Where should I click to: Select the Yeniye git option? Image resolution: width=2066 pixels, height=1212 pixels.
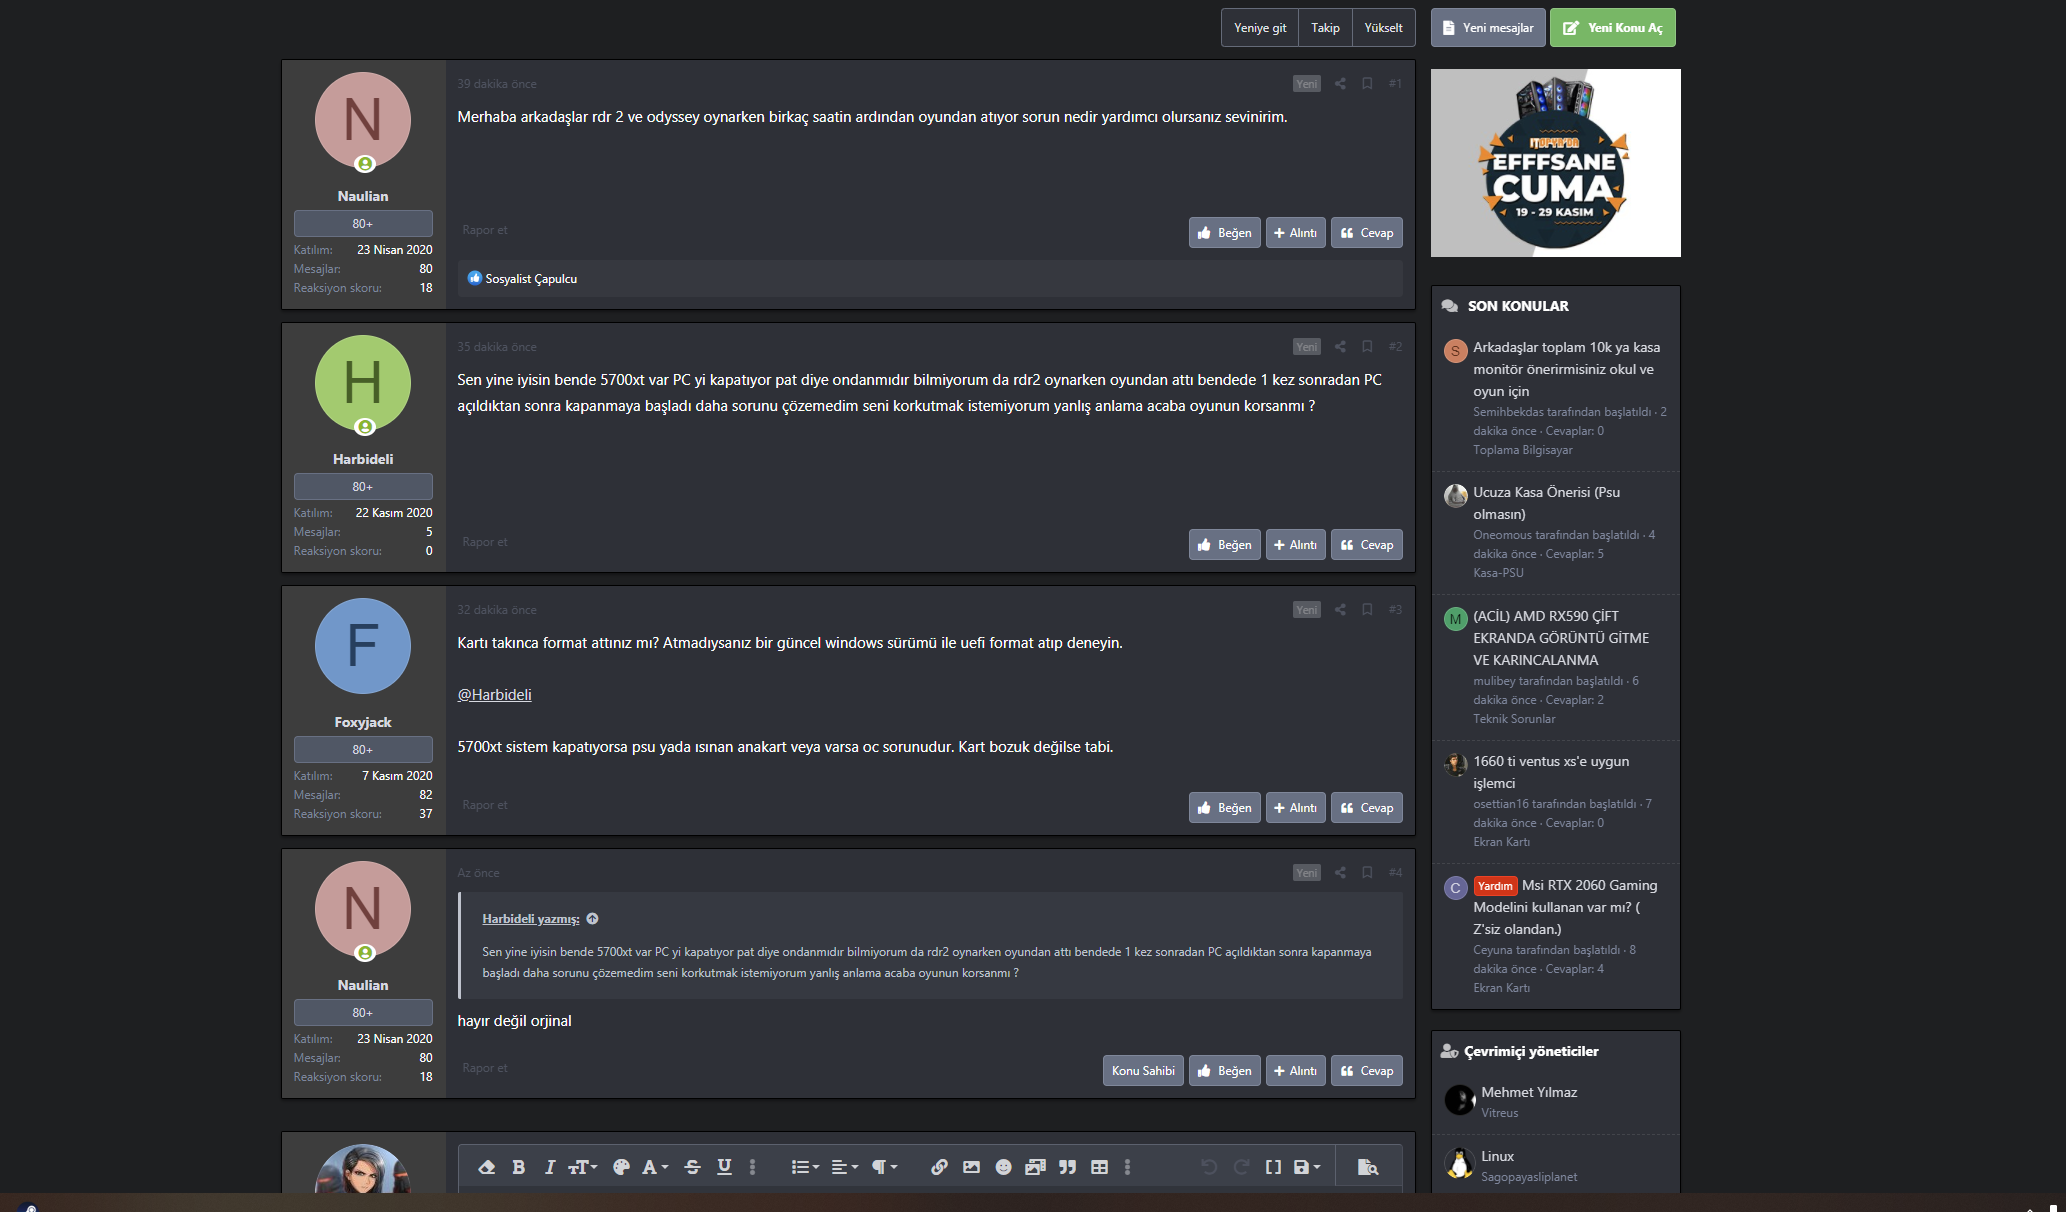tap(1260, 28)
